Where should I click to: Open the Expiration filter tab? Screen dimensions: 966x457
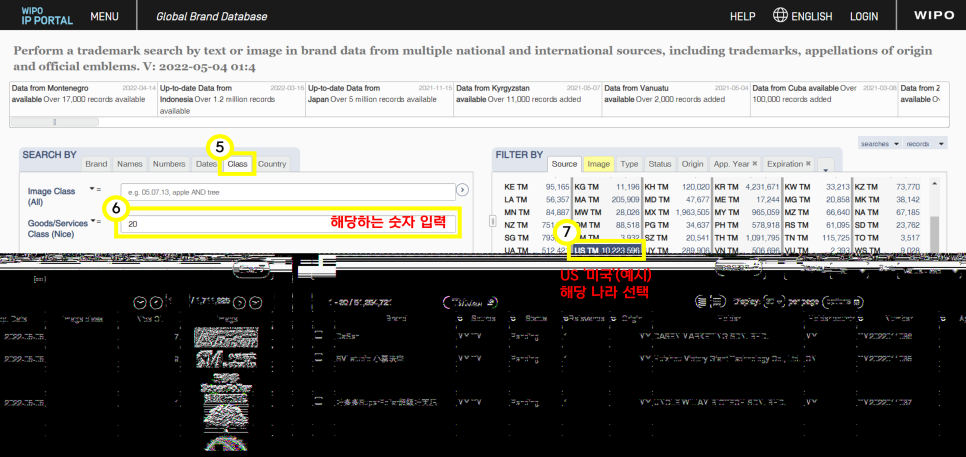[785, 164]
